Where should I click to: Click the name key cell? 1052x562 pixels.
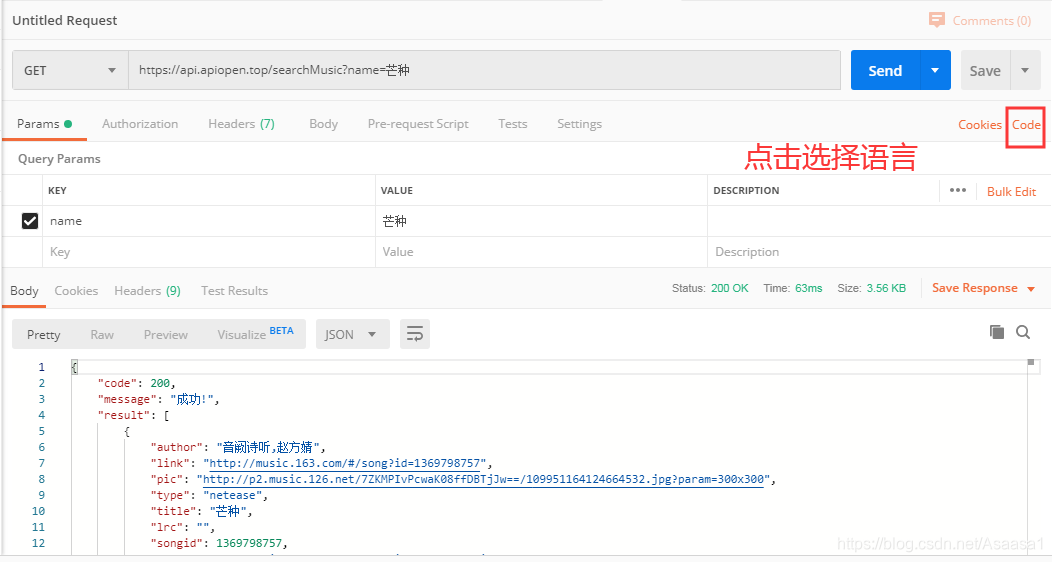tap(209, 221)
